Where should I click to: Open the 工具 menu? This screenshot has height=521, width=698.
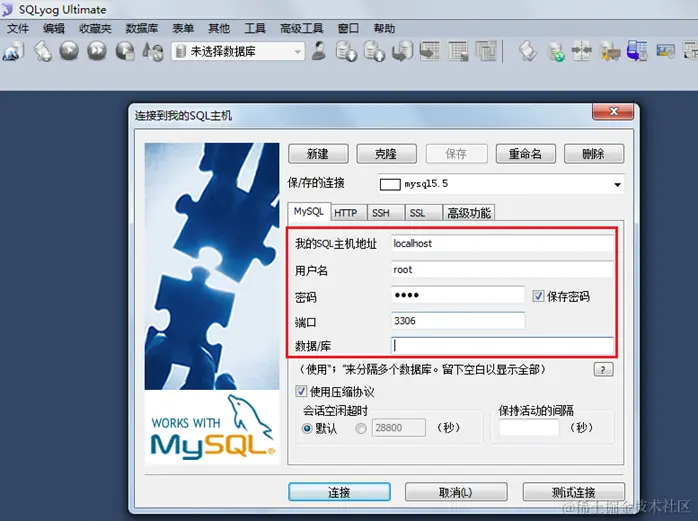[255, 28]
